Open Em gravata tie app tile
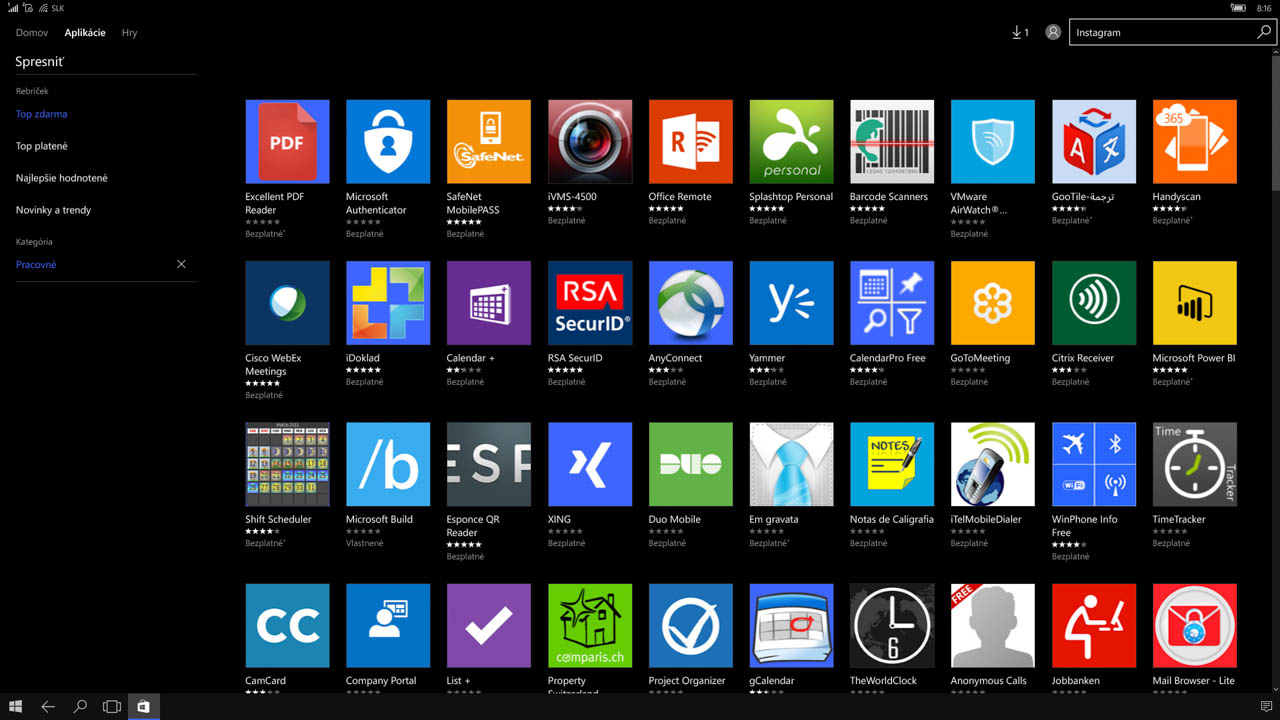This screenshot has width=1280, height=720. coord(791,464)
